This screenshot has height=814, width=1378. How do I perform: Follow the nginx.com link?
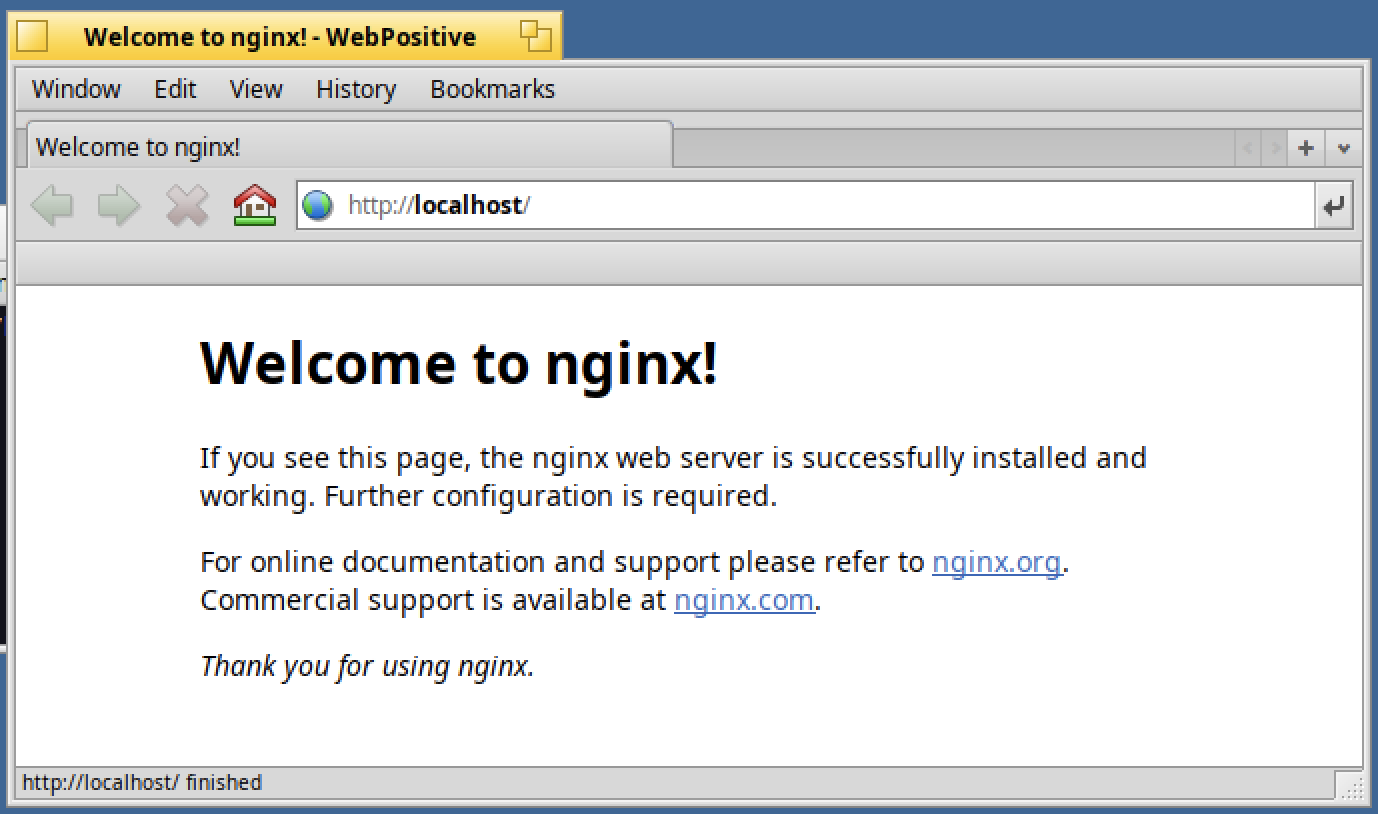[744, 600]
